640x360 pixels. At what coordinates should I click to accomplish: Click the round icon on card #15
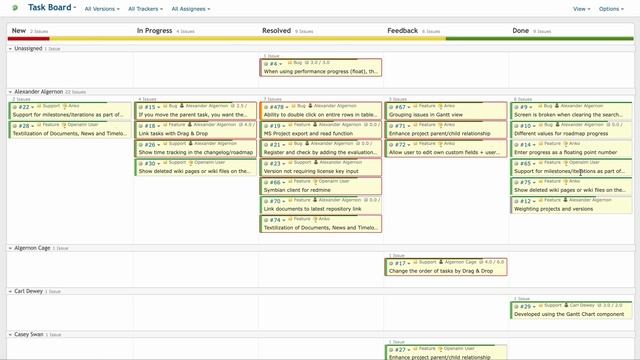(x=140, y=107)
